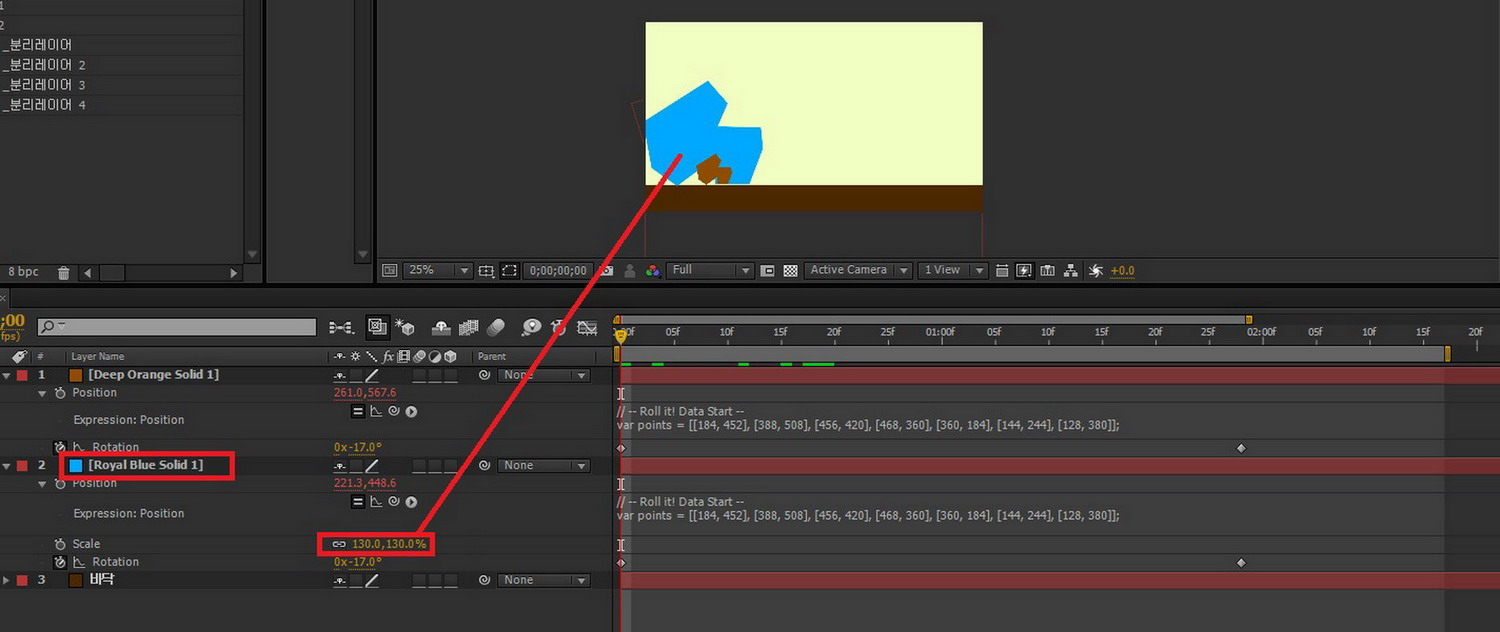Image resolution: width=1500 pixels, height=632 pixels.
Task: Enable Motion Blur timeline switch
Action: pos(496,327)
